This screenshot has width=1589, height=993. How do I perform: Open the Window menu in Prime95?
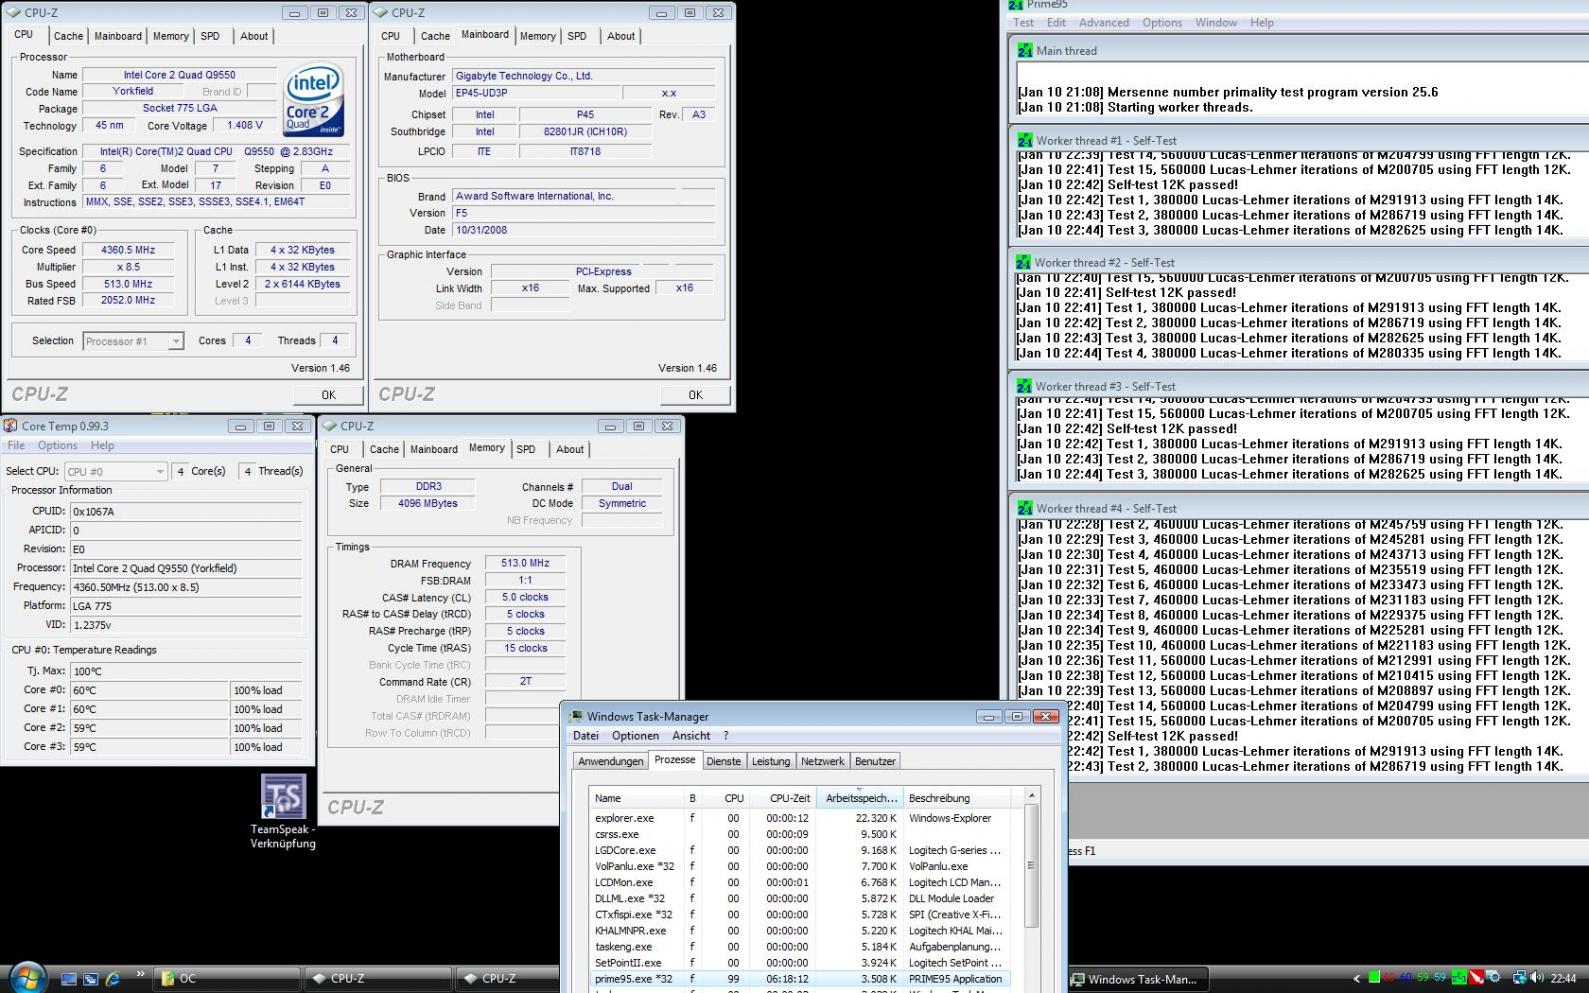tap(1216, 22)
